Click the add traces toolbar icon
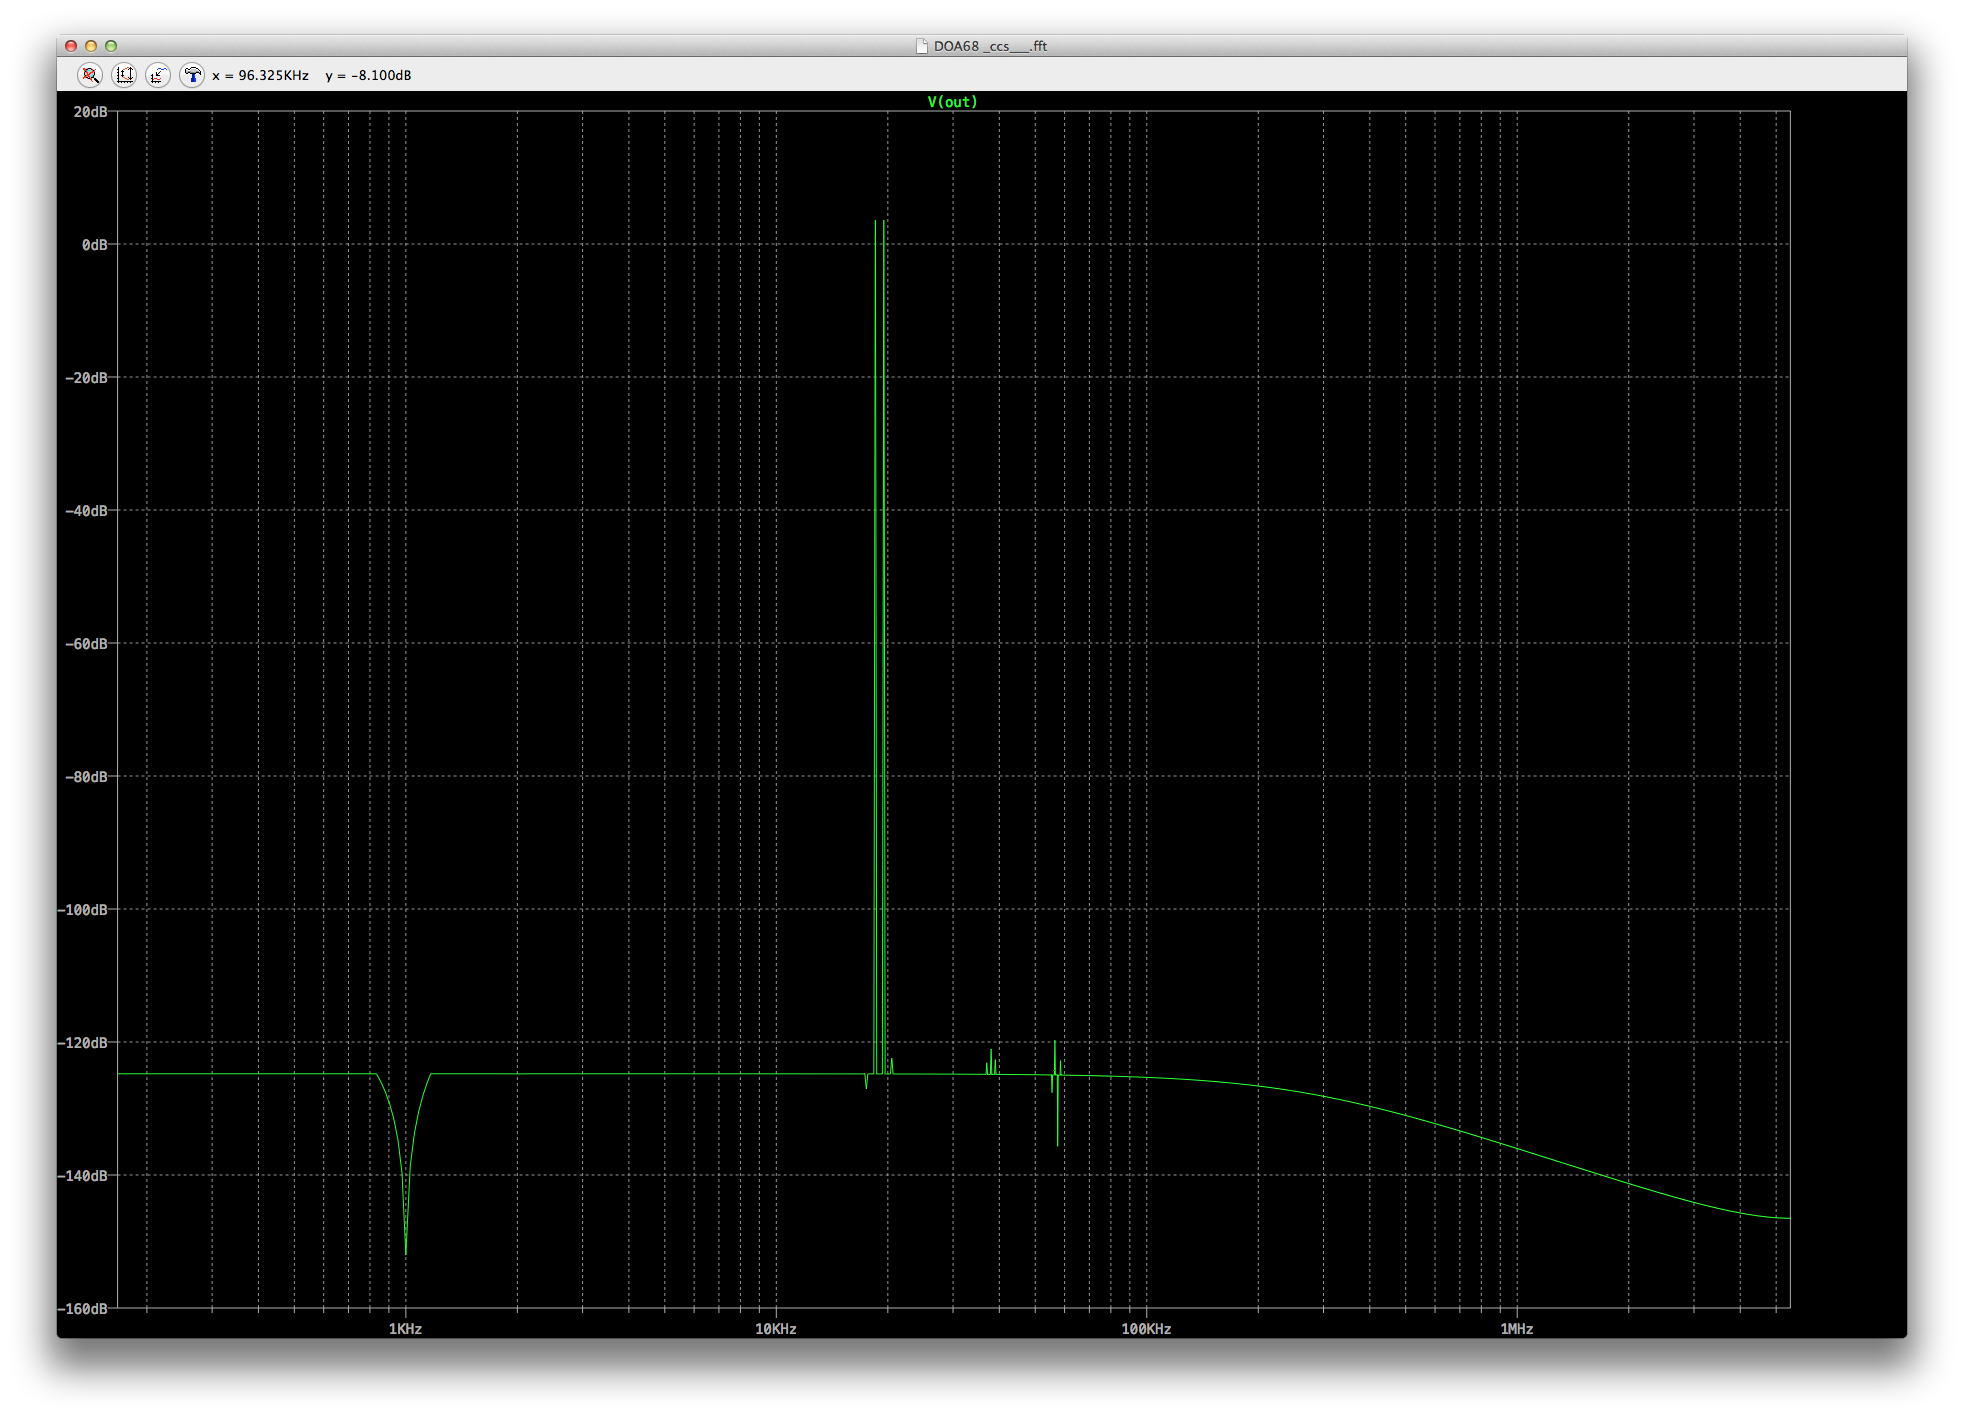The image size is (1964, 1417). click(x=158, y=75)
